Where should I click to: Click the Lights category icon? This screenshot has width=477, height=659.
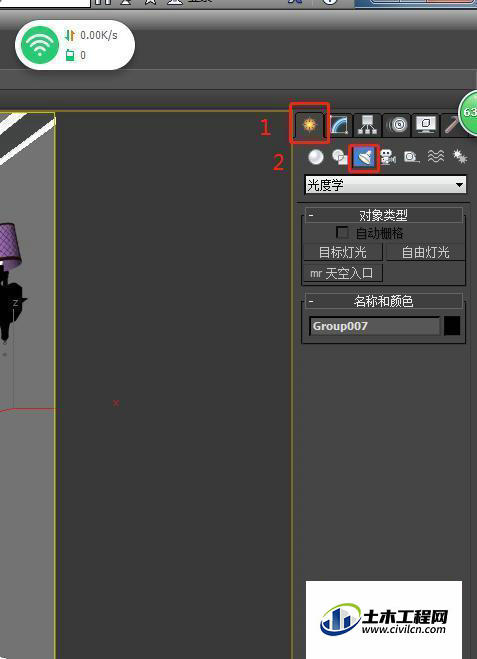point(364,157)
